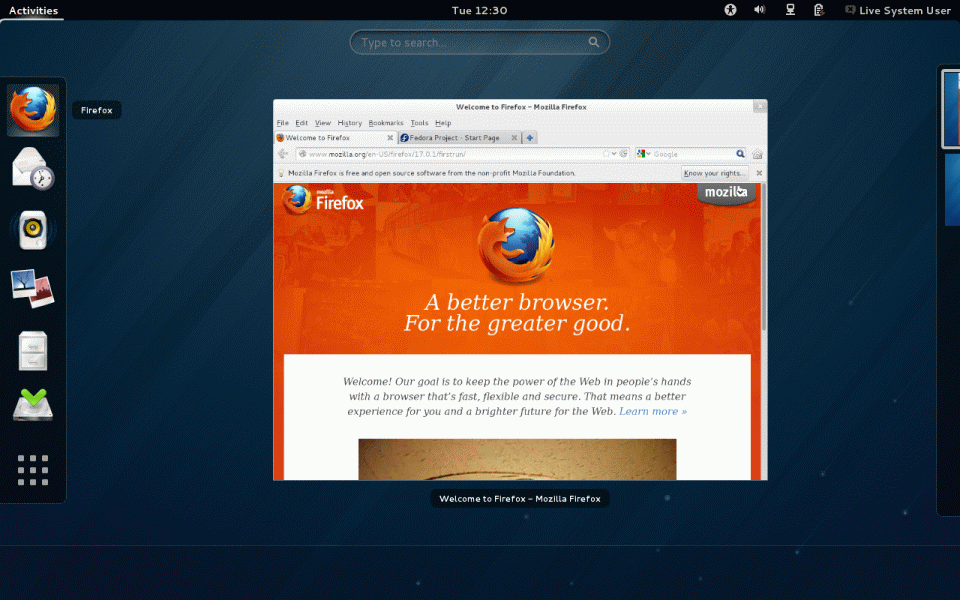
Task: Dismiss the Mozilla info notification bar
Action: point(759,173)
